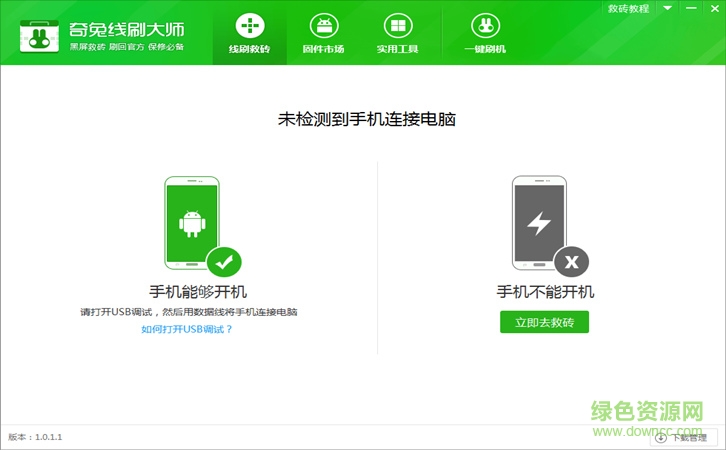
Task: Open the 救砖教程 link in title bar
Action: (628, 8)
